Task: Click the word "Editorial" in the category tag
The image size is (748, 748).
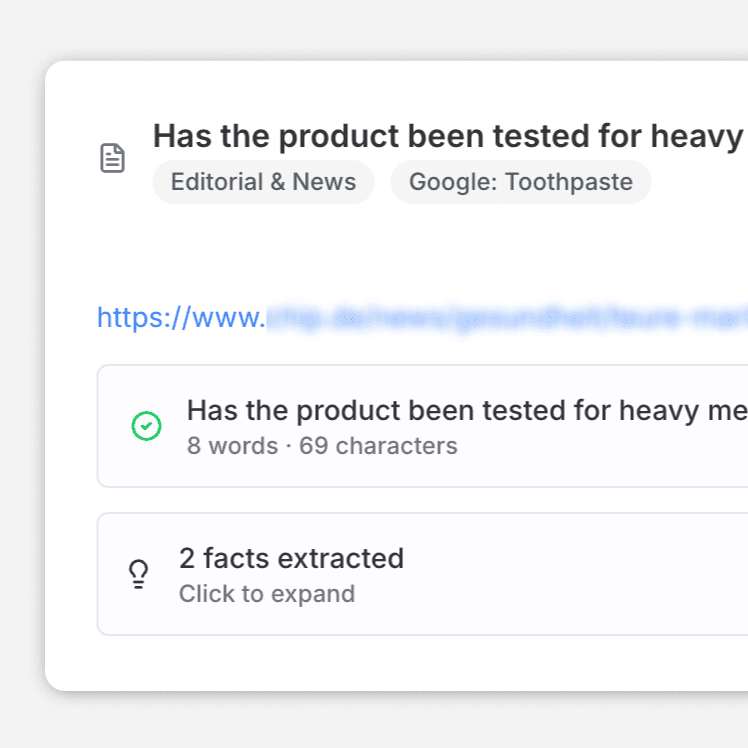Action: pyautogui.click(x=213, y=182)
